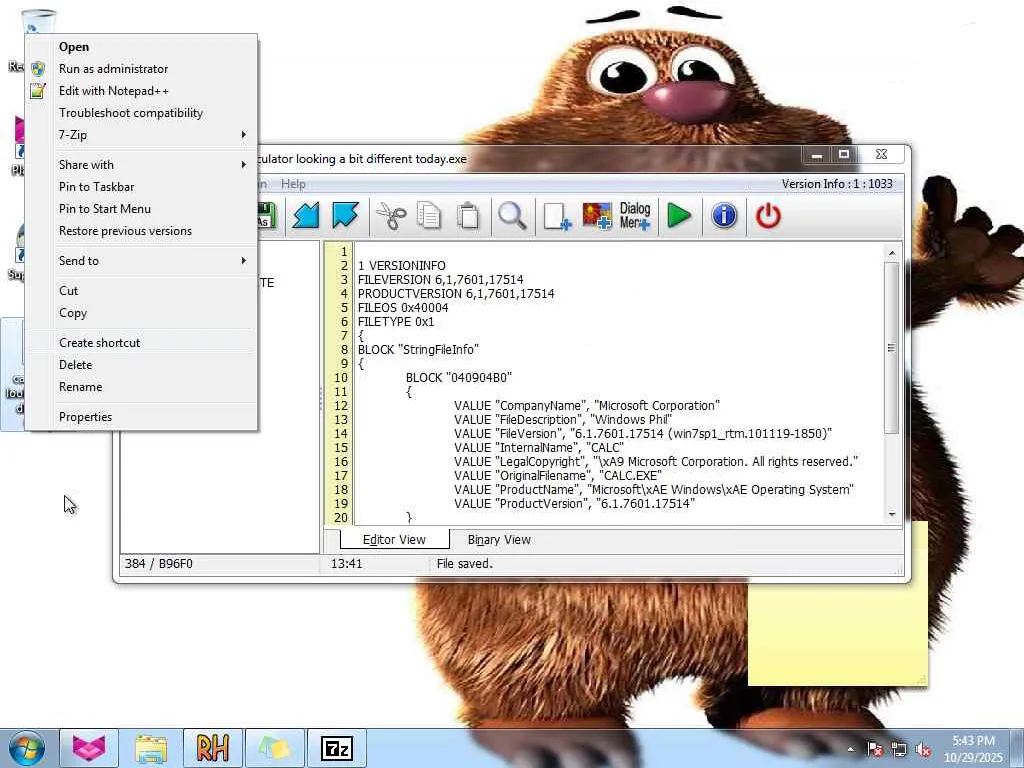The height and width of the screenshot is (768, 1024).
Task: Open the pink cat taskbar app
Action: point(89,748)
